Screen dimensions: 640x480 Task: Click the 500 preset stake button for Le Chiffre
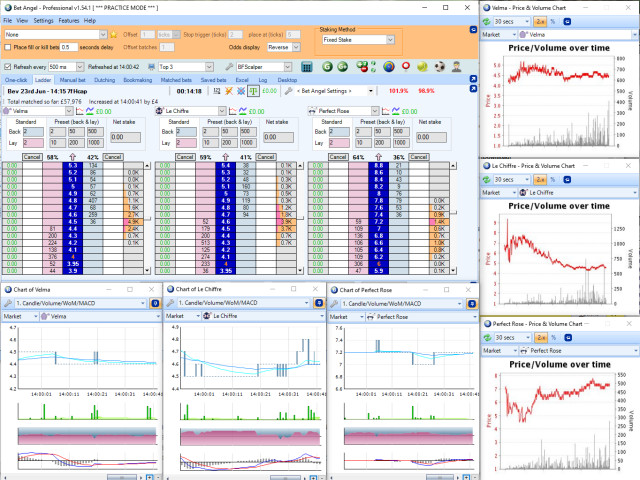tap(246, 131)
